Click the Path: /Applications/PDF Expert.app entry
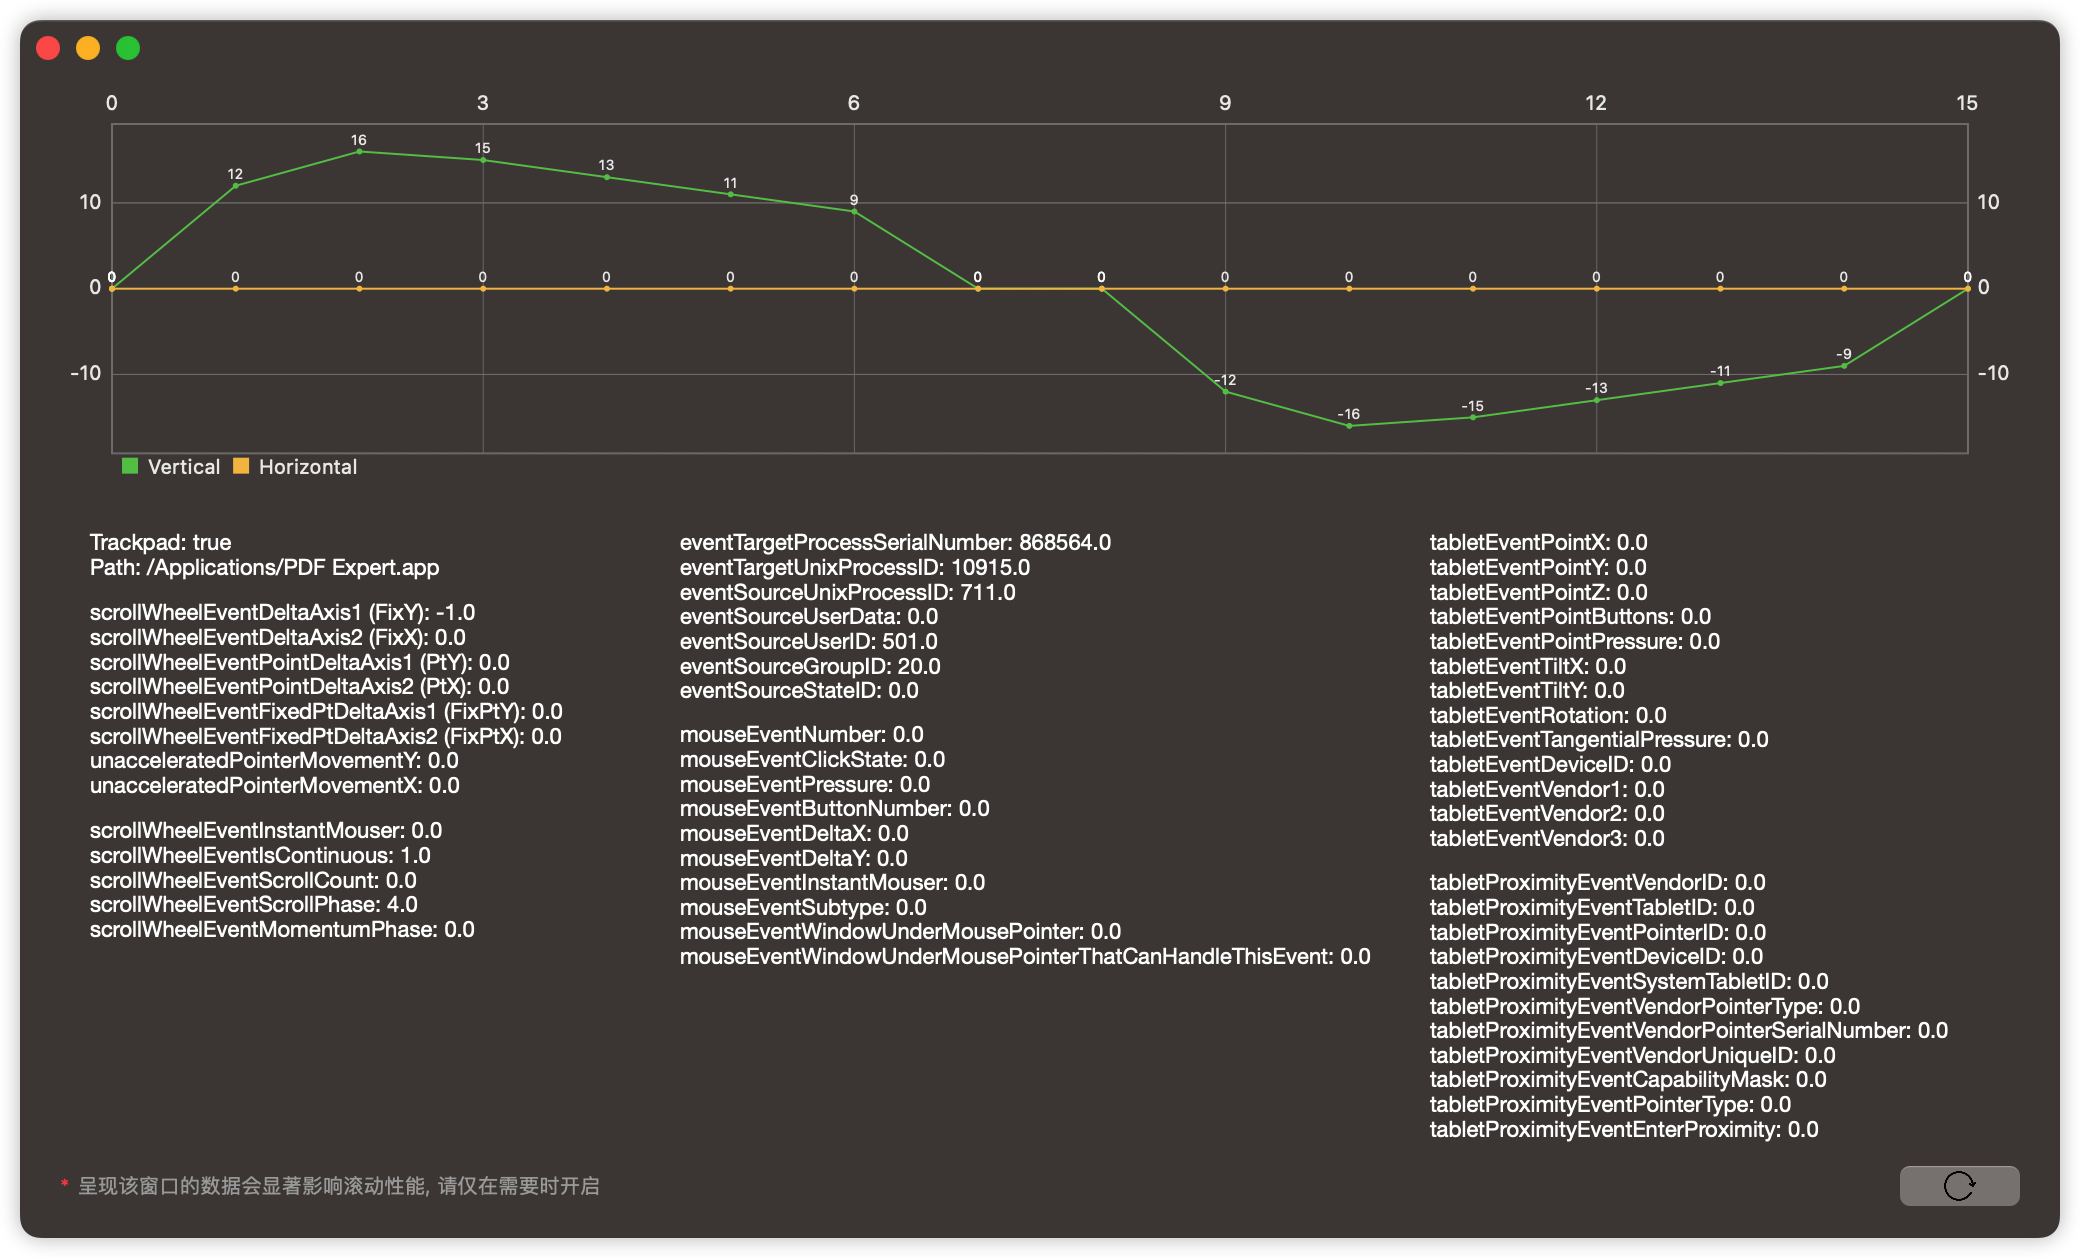This screenshot has width=2080, height=1258. (x=264, y=567)
